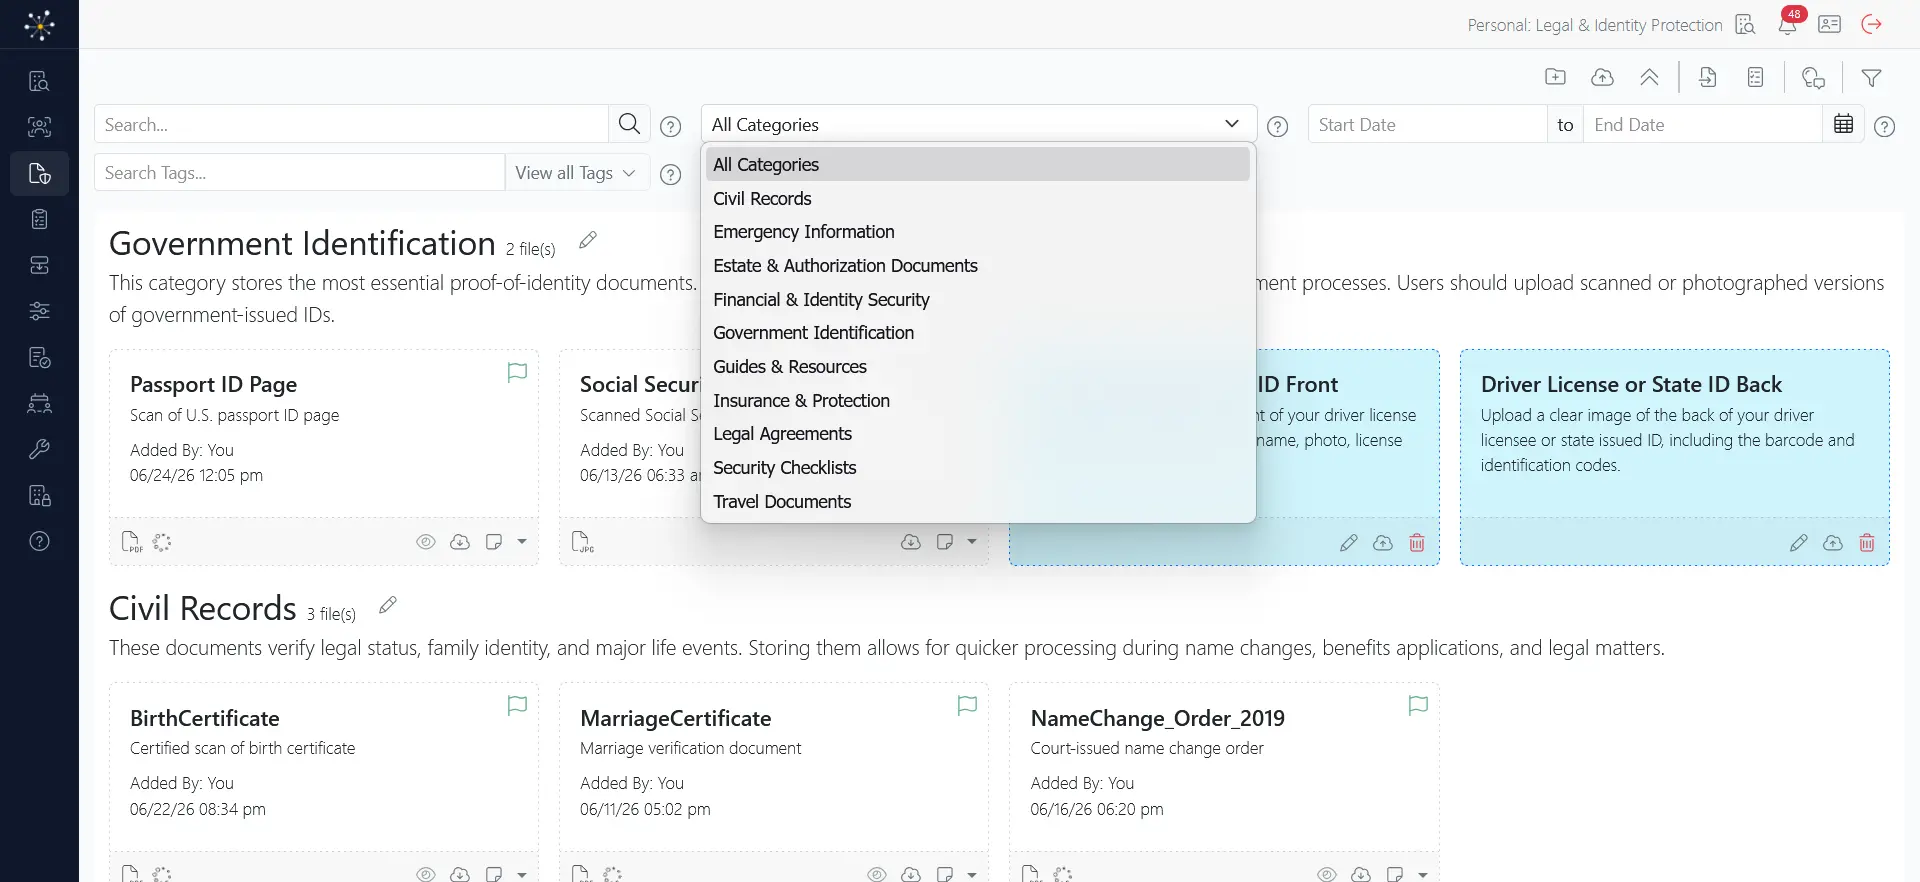This screenshot has height=882, width=1920.
Task: Click the search magnifier button
Action: (x=629, y=124)
